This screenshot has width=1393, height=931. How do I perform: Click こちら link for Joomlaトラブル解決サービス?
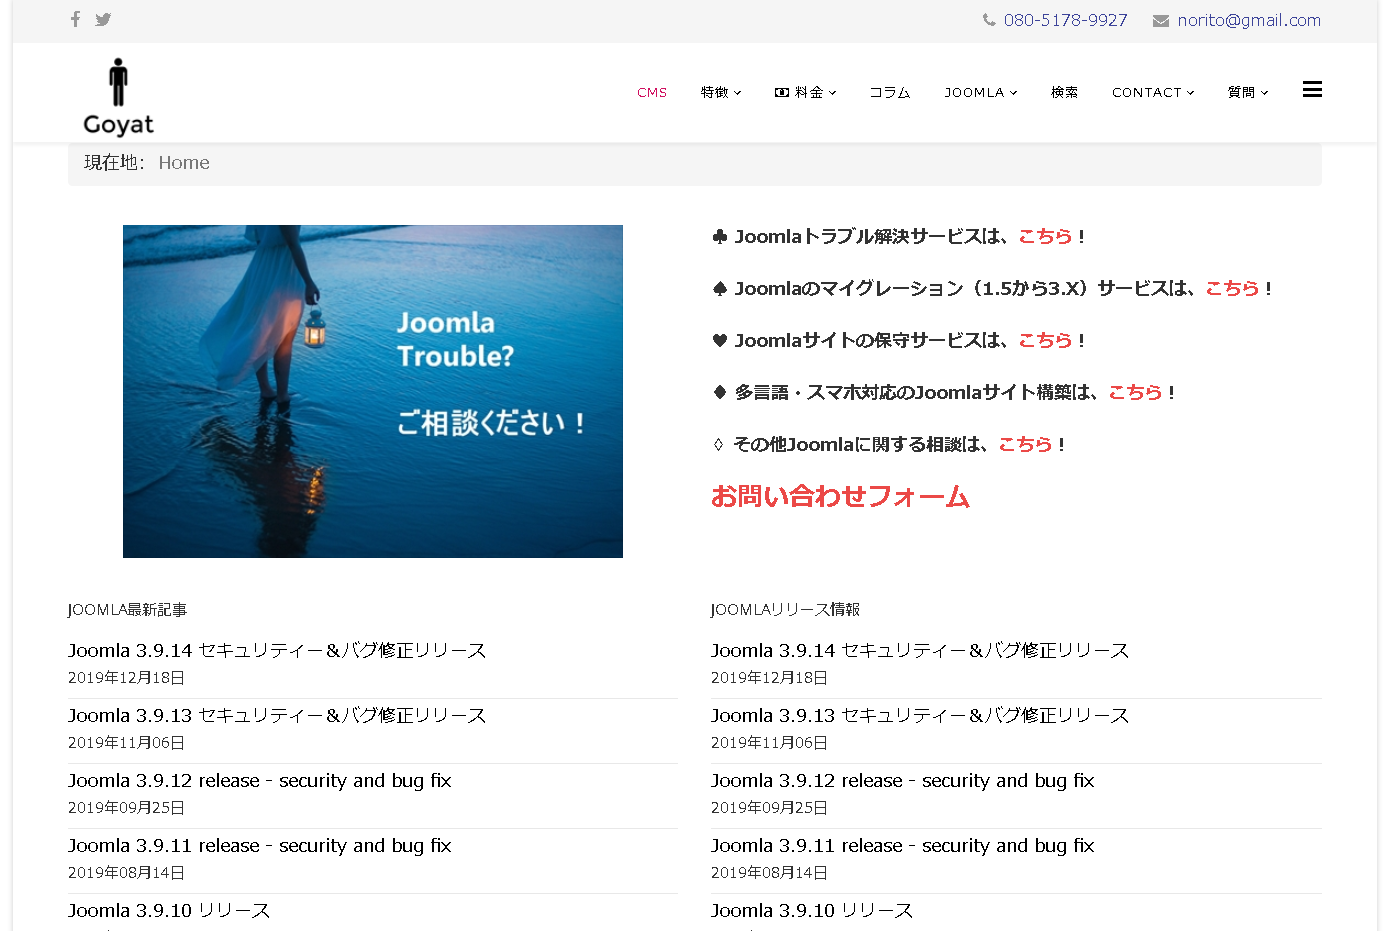(x=1045, y=236)
